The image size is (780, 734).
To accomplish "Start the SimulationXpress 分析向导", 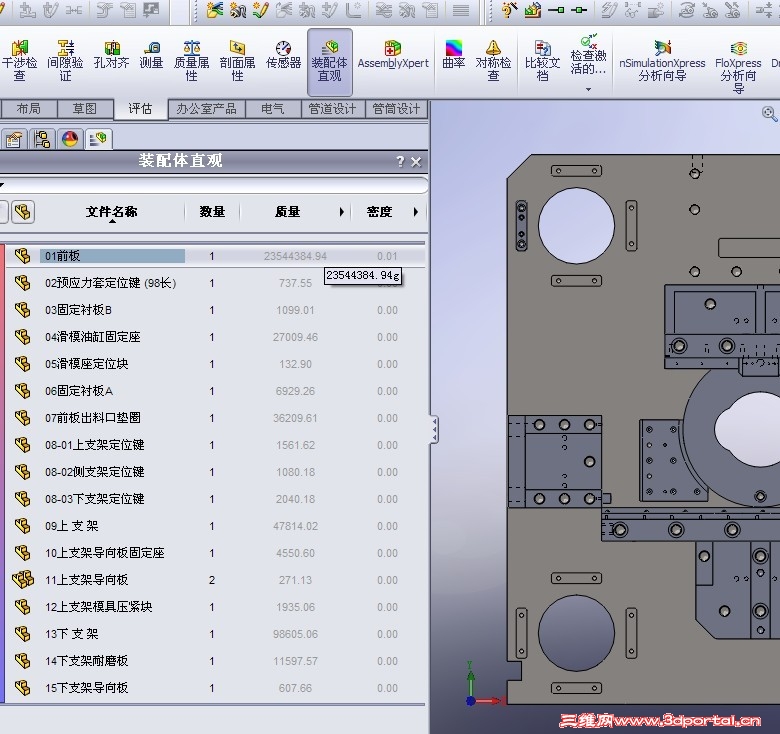I will click(662, 61).
